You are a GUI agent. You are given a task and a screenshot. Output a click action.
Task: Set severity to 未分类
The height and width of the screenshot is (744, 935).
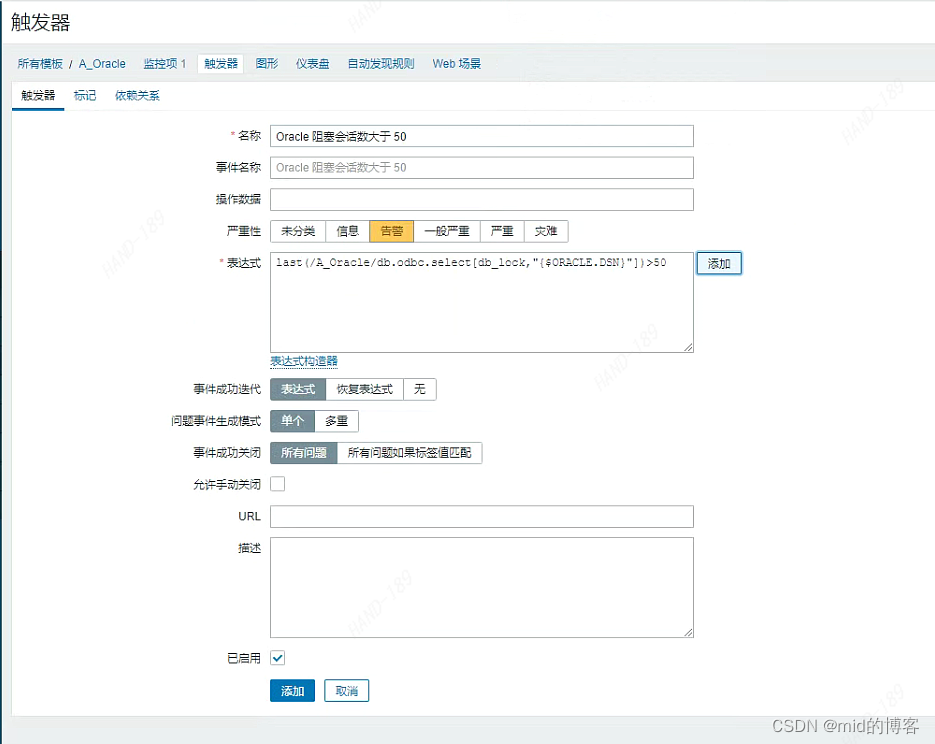tap(298, 231)
